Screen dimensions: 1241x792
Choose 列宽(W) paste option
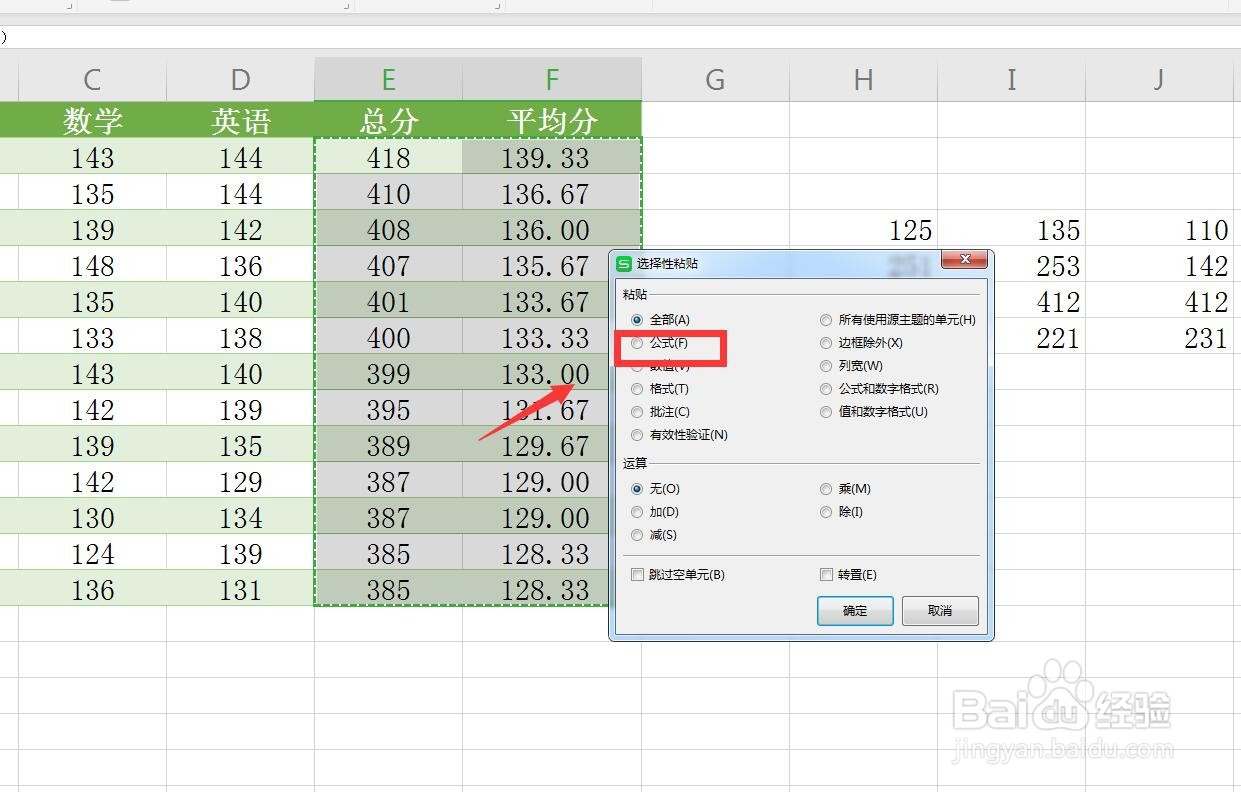pos(852,366)
